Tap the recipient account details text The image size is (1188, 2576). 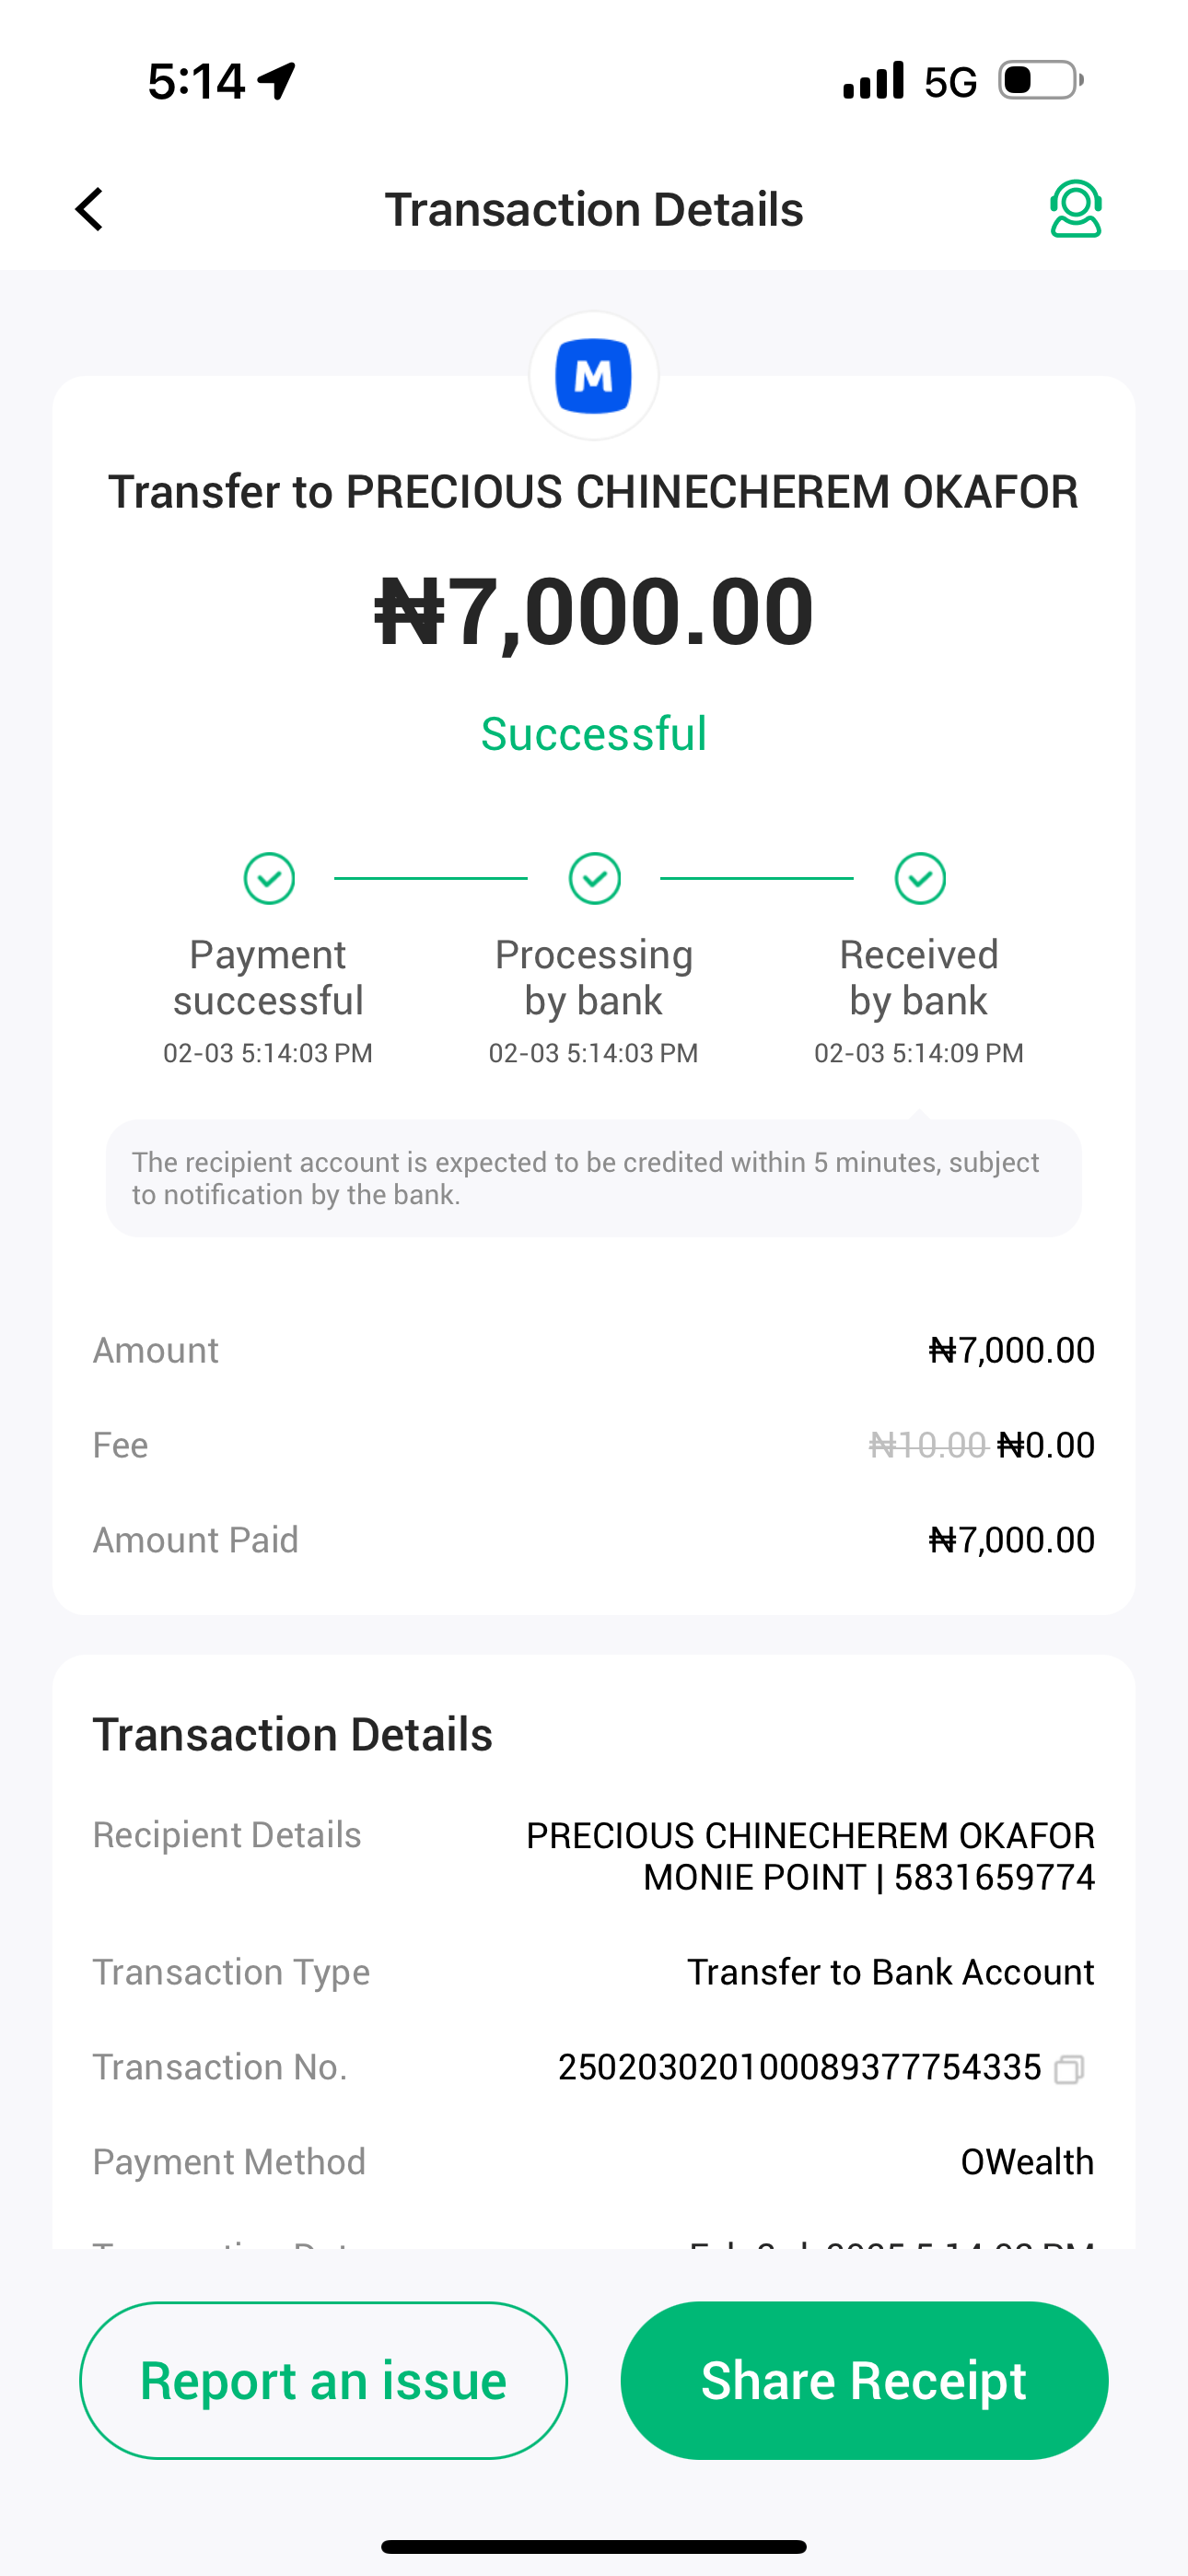810,1856
